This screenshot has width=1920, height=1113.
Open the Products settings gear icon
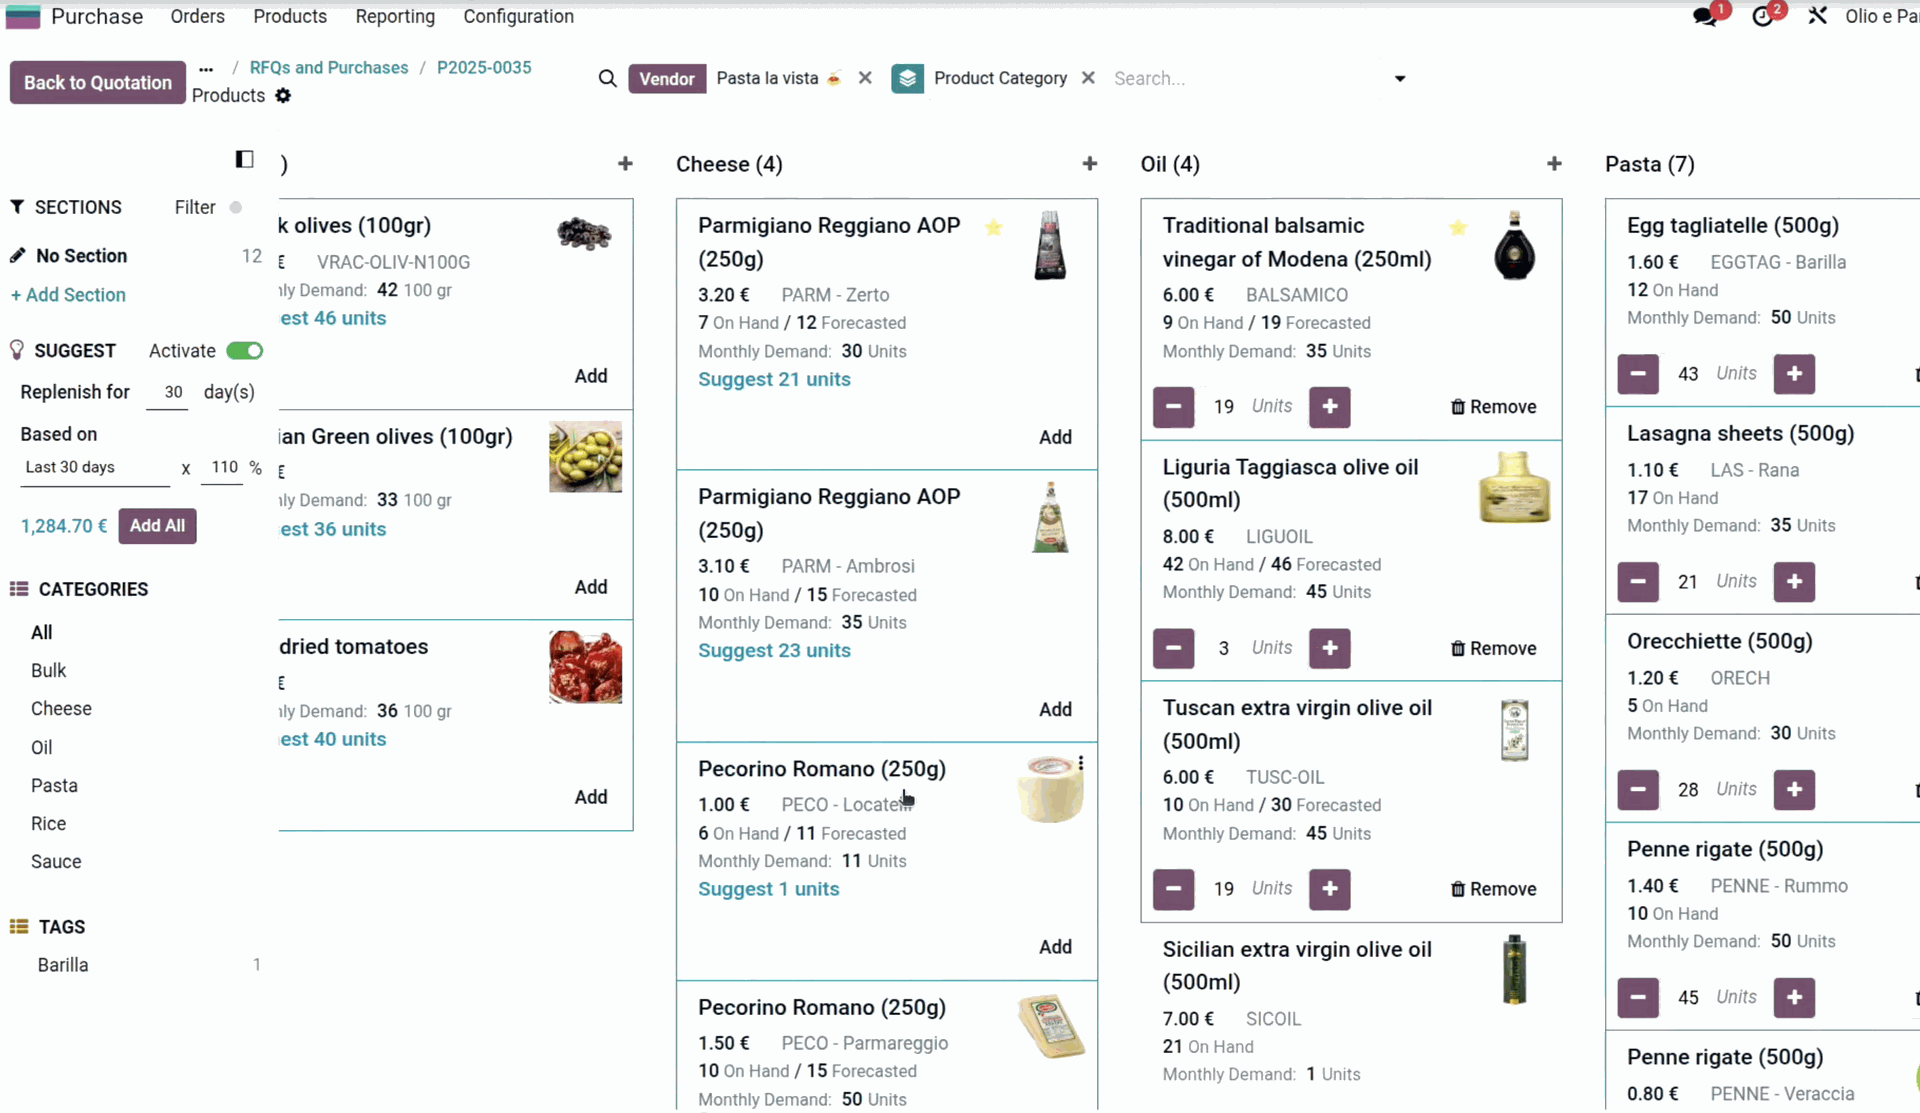click(283, 95)
